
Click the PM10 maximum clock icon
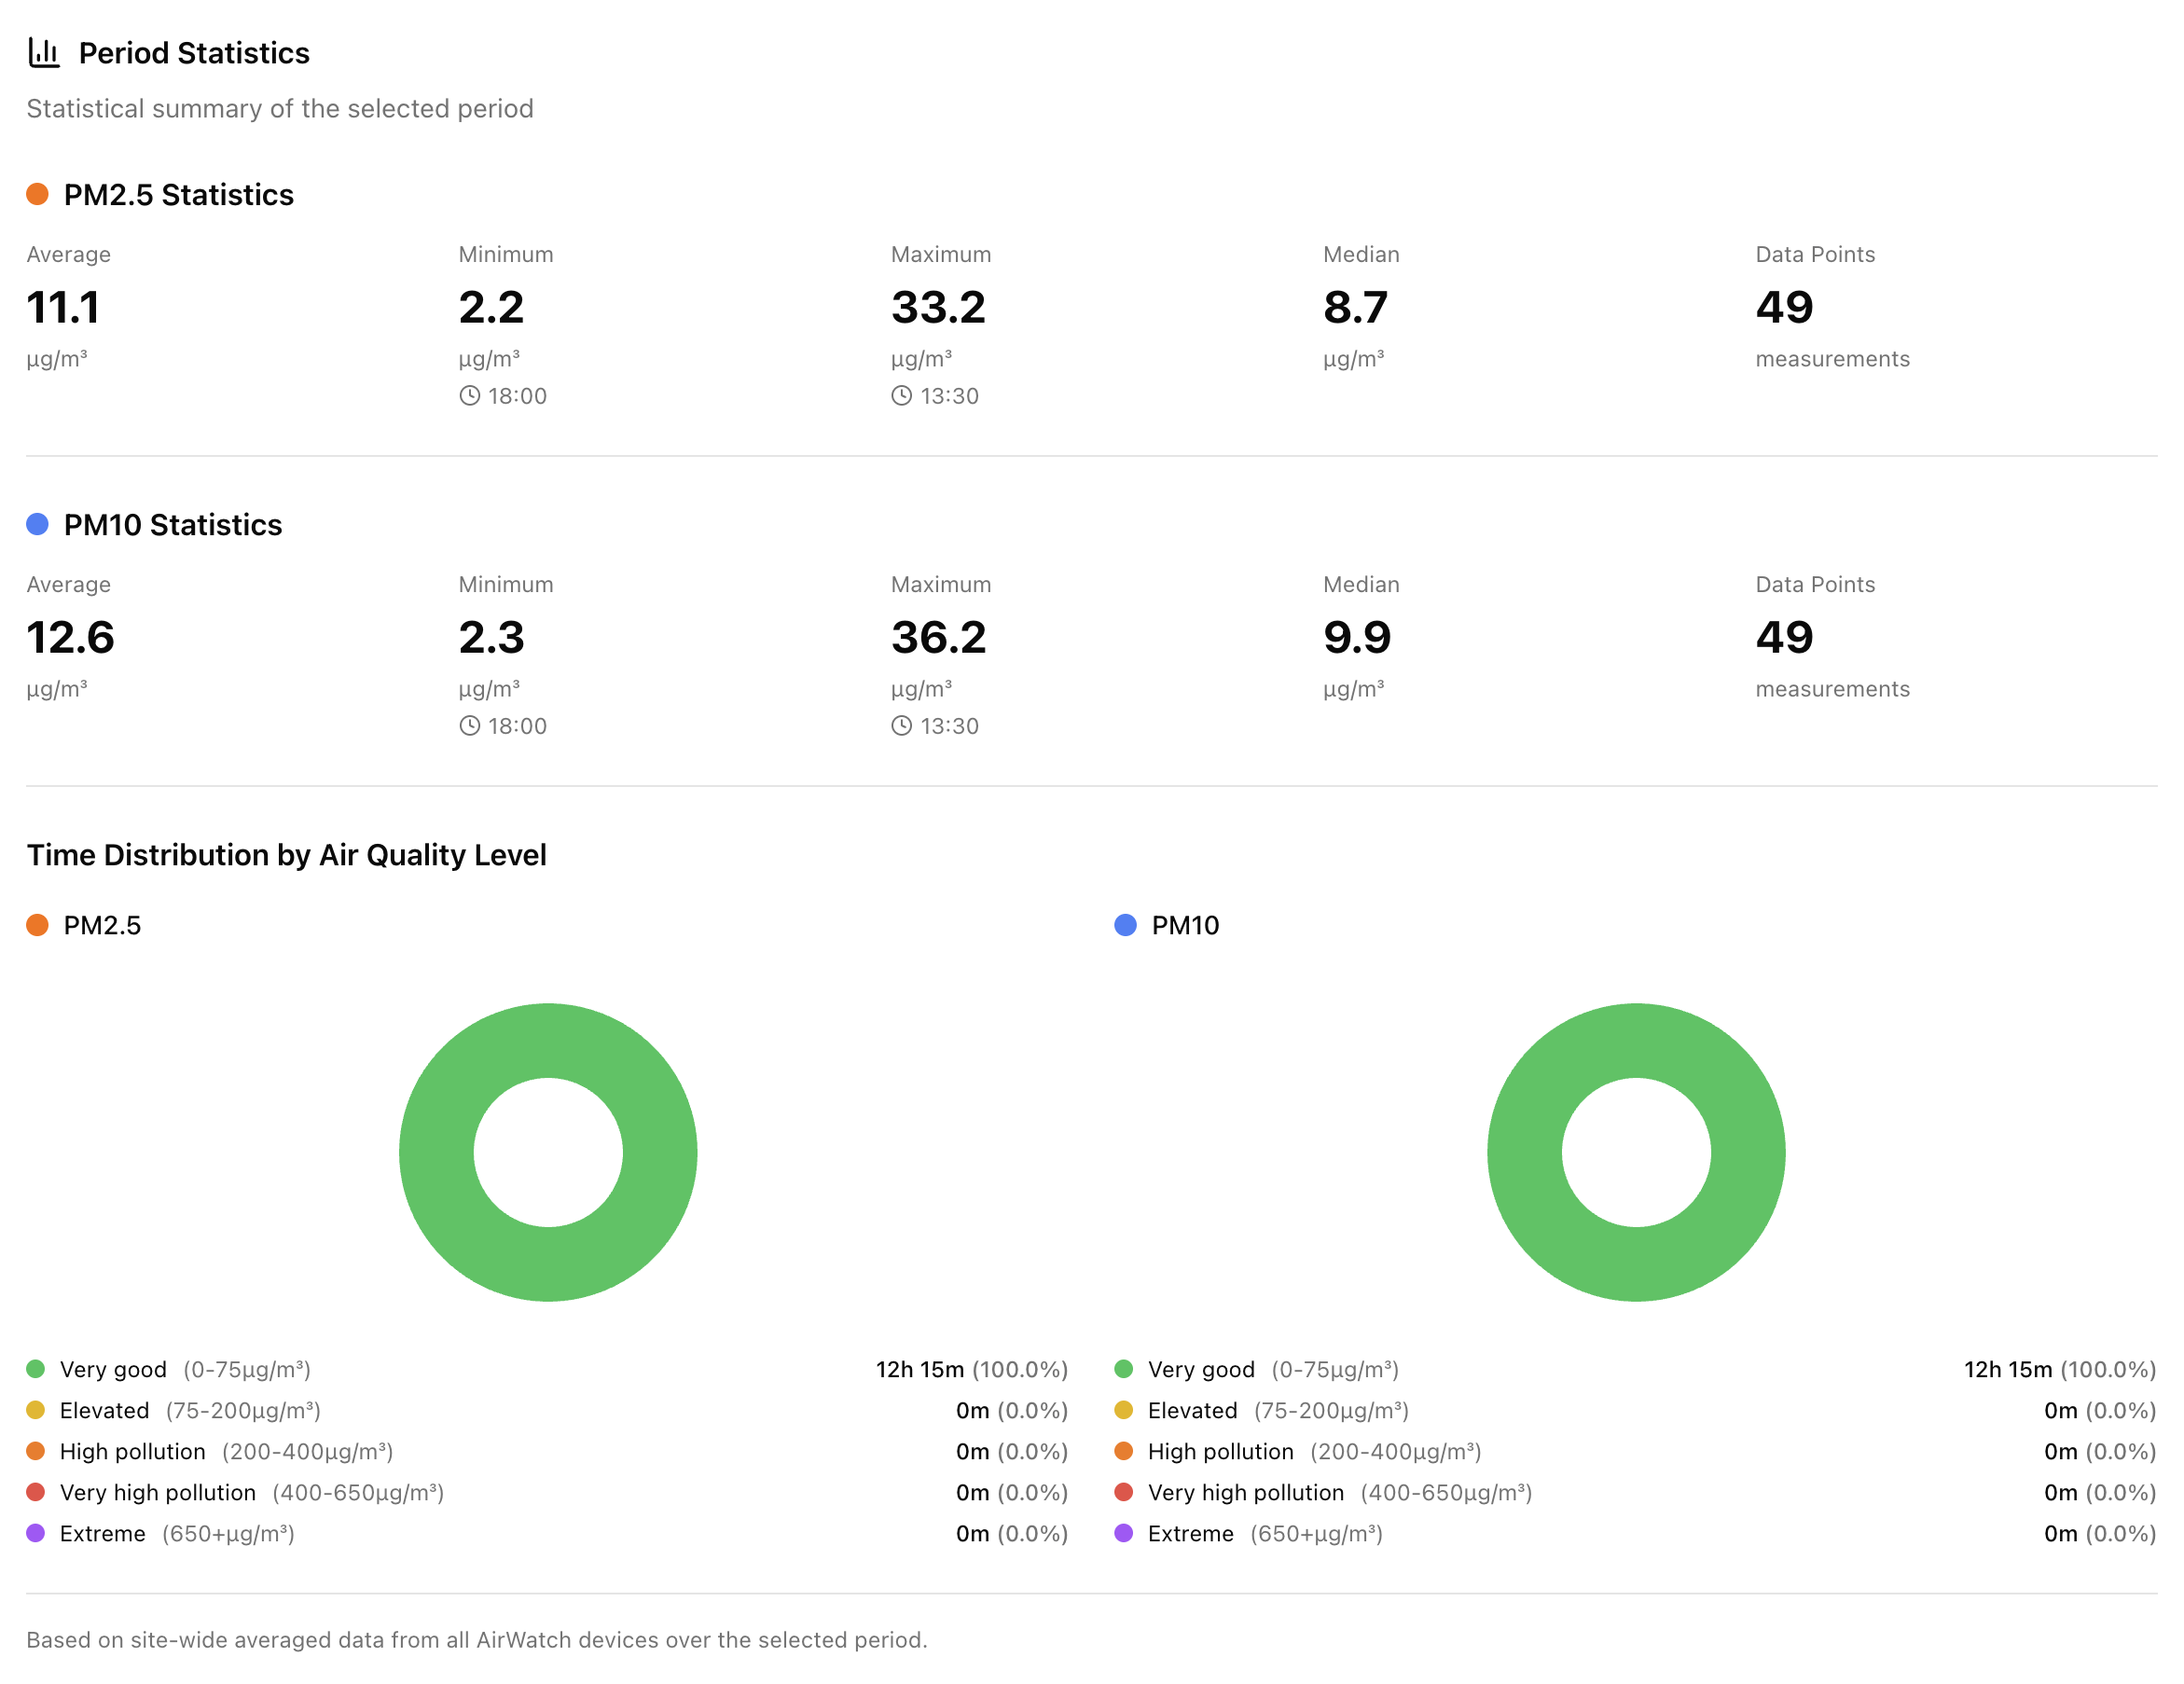point(901,726)
